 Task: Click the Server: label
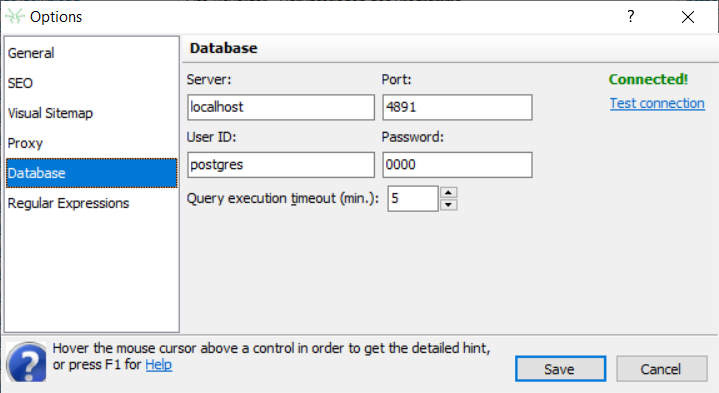click(x=209, y=79)
